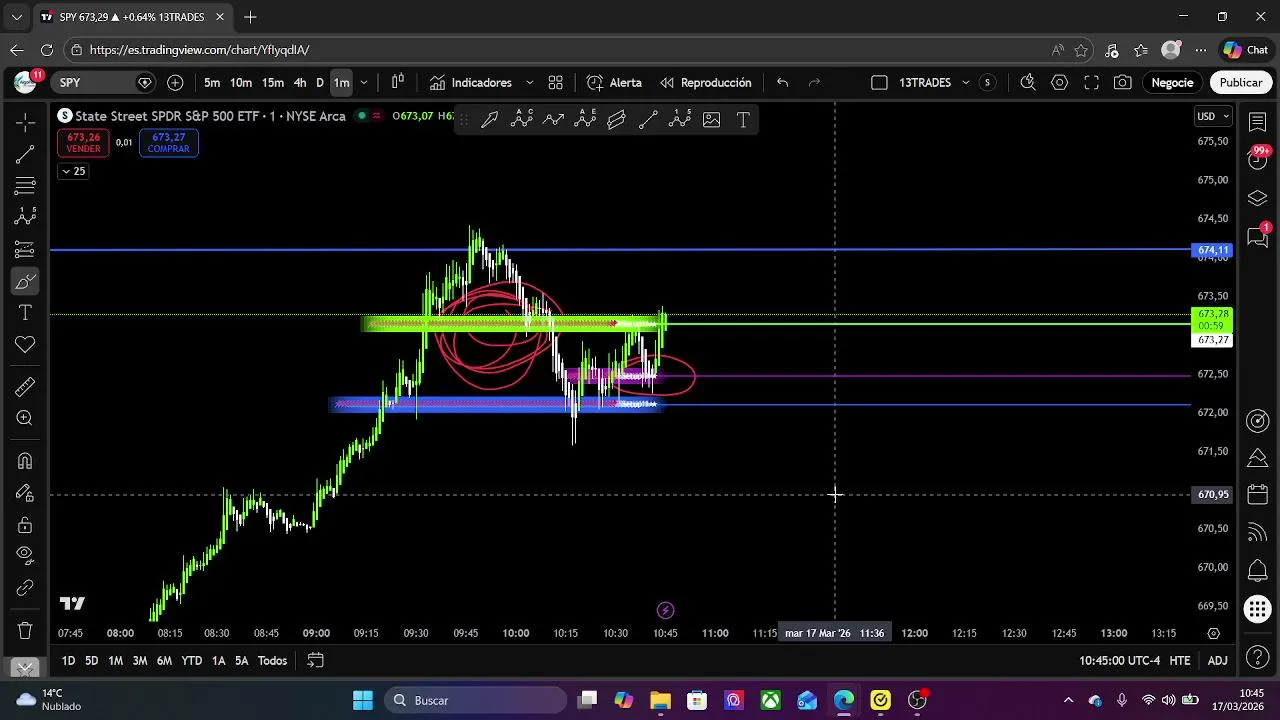This screenshot has width=1280, height=720.
Task: Open the quick search lightning icon
Action: (x=1028, y=83)
